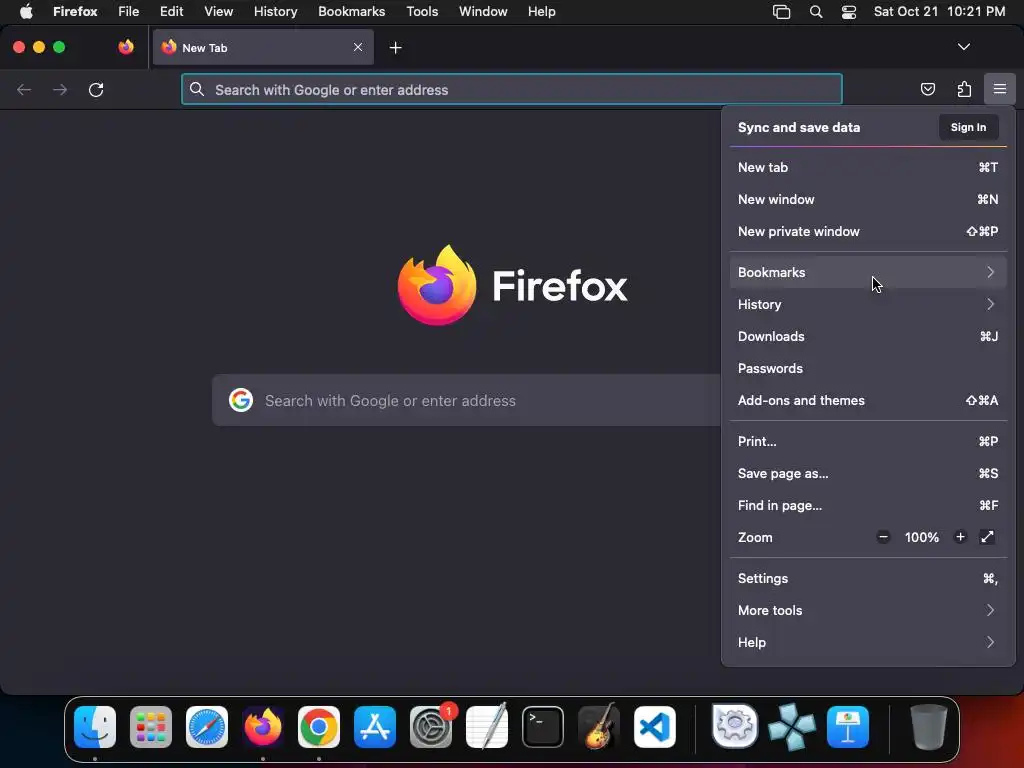Open a New private window
Screen dimensions: 1024x768
(x=868, y=231)
